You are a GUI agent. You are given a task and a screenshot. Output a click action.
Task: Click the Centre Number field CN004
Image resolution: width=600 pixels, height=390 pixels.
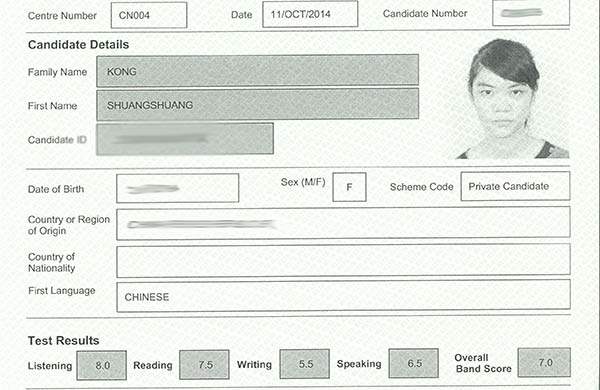tap(149, 15)
